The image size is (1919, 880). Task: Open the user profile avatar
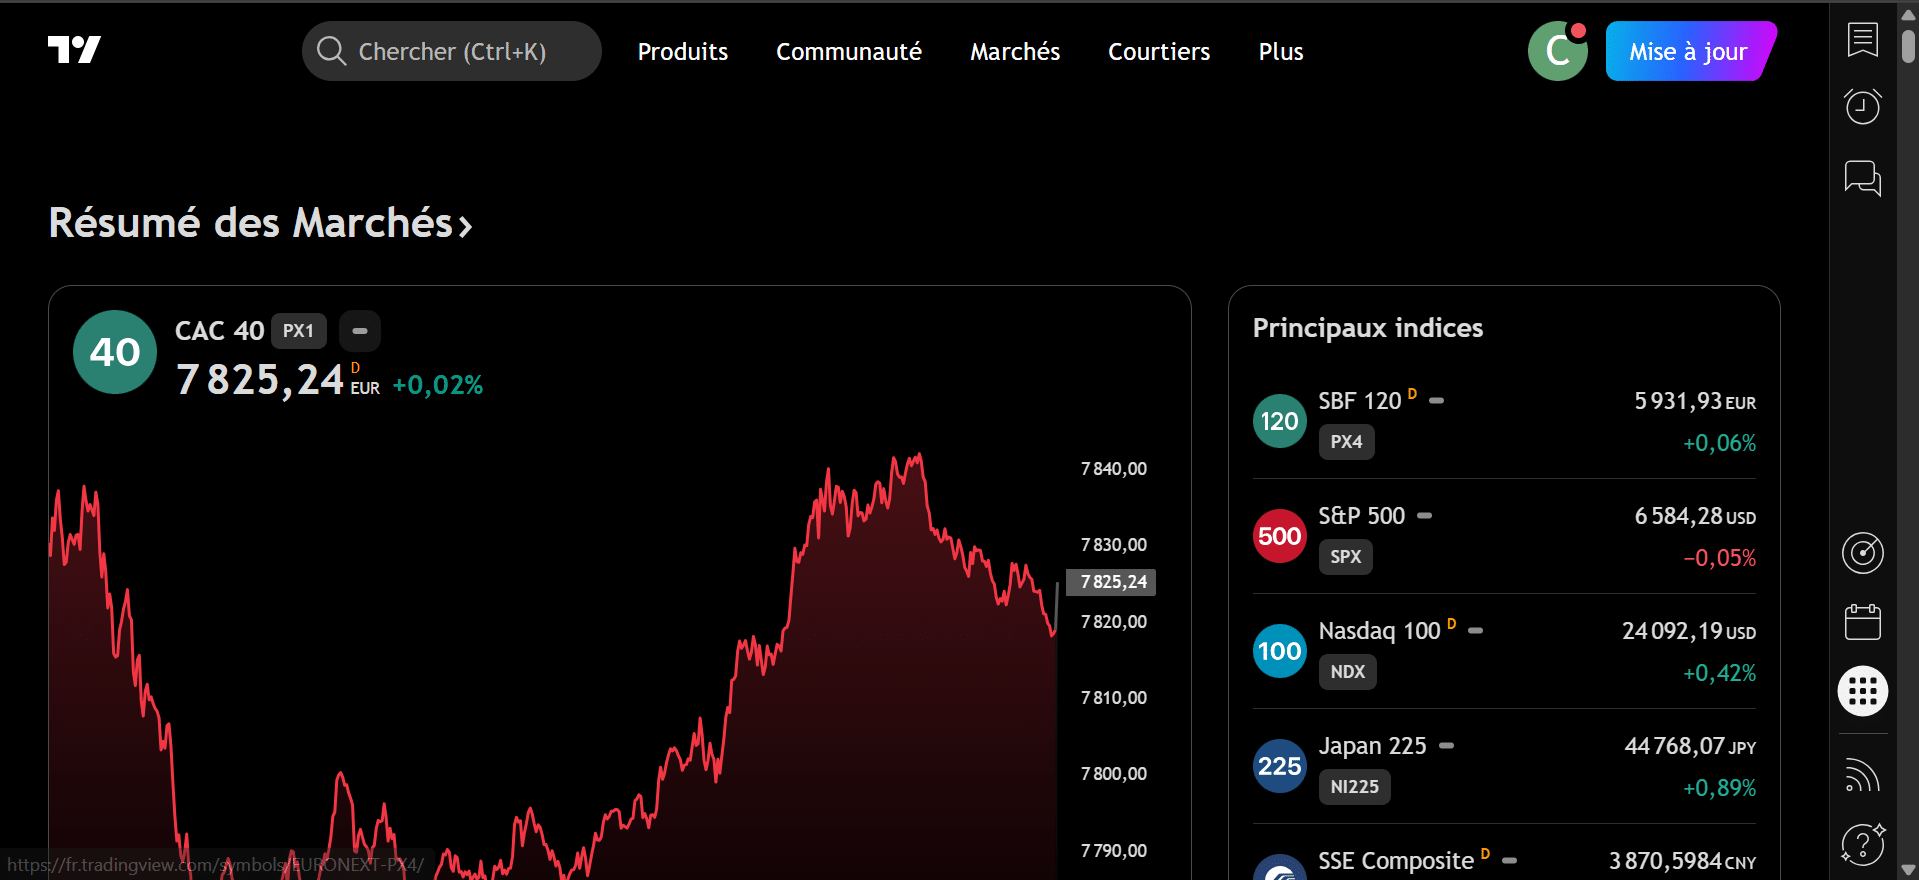[x=1557, y=51]
